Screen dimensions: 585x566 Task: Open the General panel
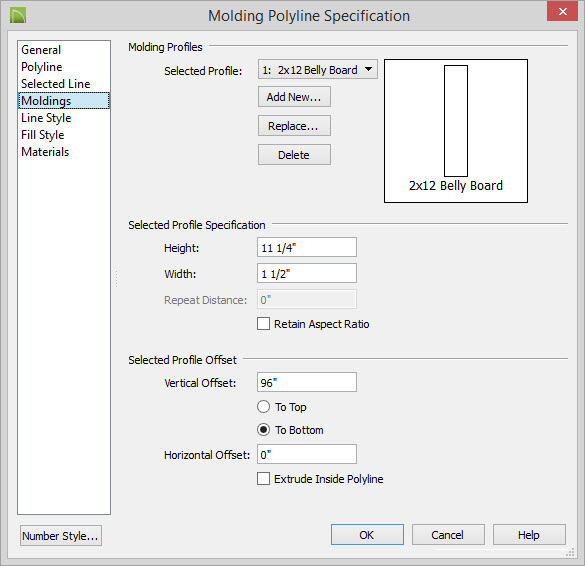coord(41,50)
